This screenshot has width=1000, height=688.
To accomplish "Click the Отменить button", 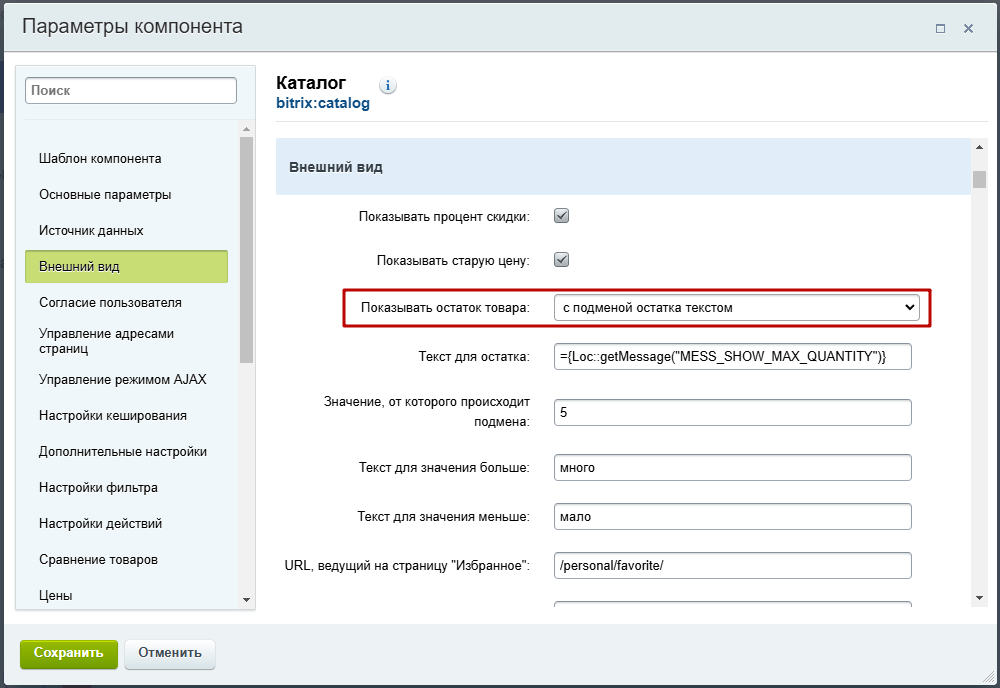I will (170, 654).
